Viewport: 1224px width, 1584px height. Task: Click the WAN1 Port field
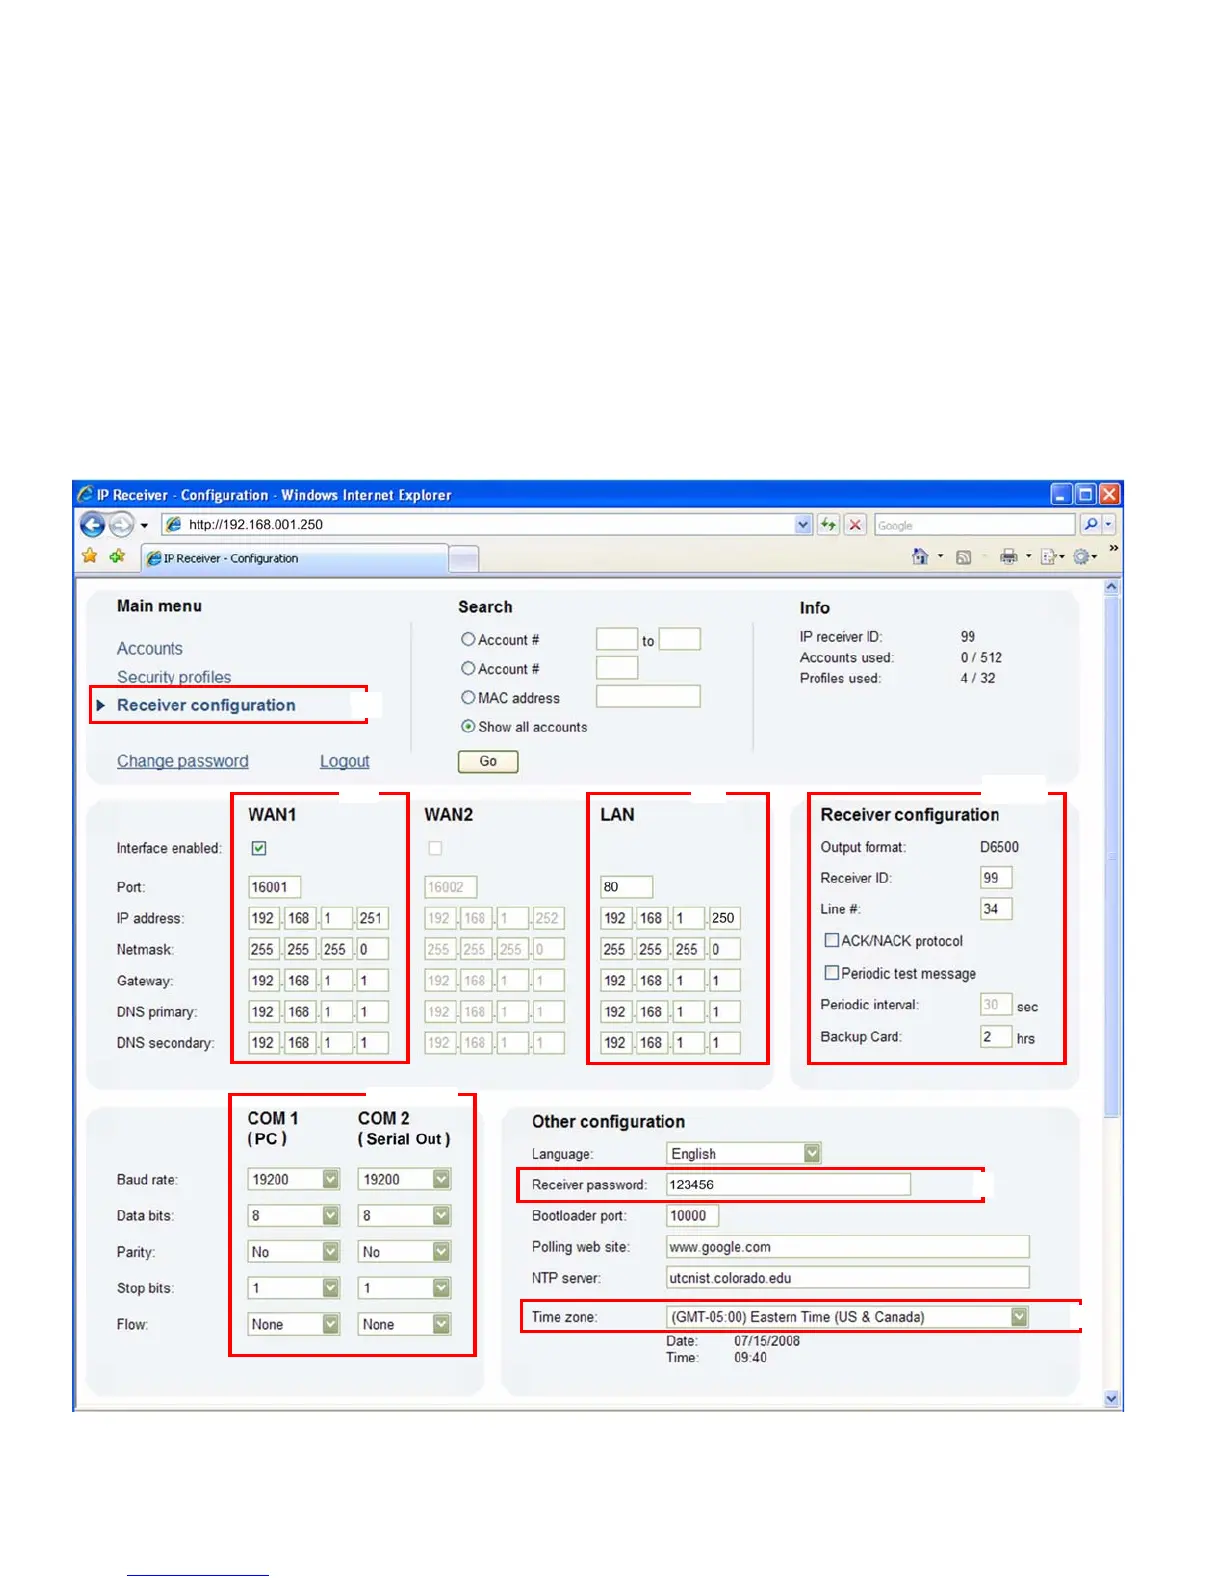(275, 887)
